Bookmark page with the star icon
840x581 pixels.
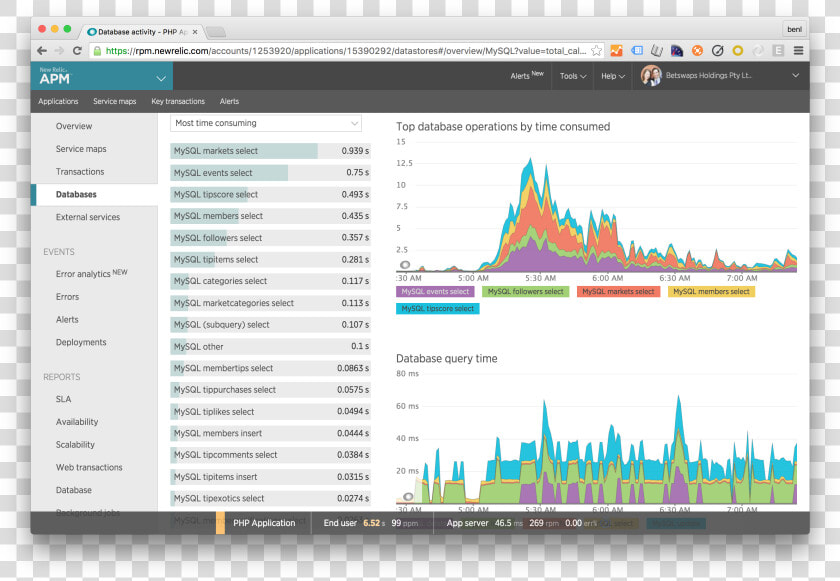[596, 51]
